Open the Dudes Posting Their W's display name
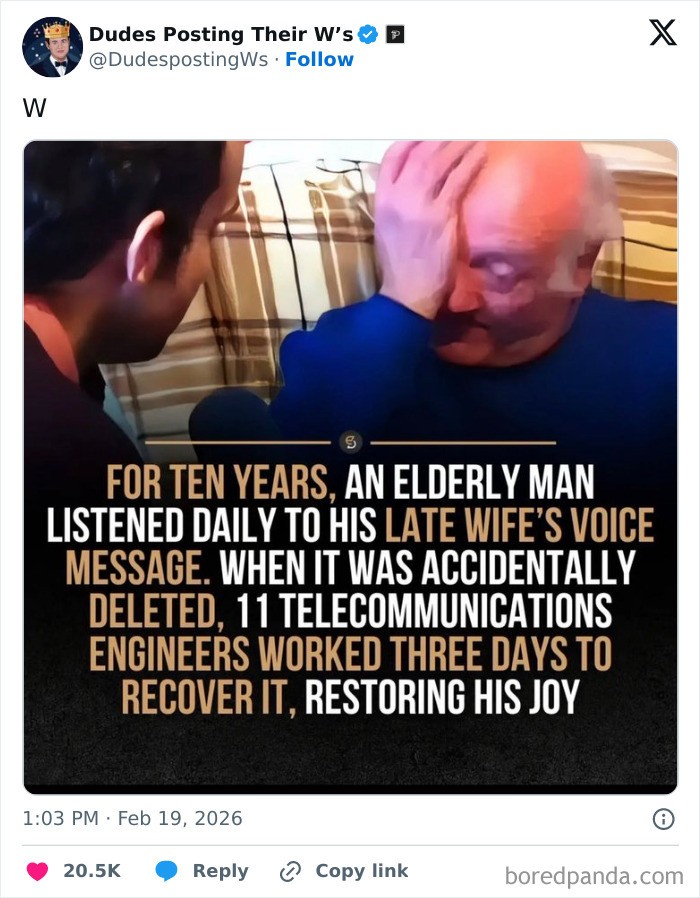700x898 pixels. click(x=221, y=34)
